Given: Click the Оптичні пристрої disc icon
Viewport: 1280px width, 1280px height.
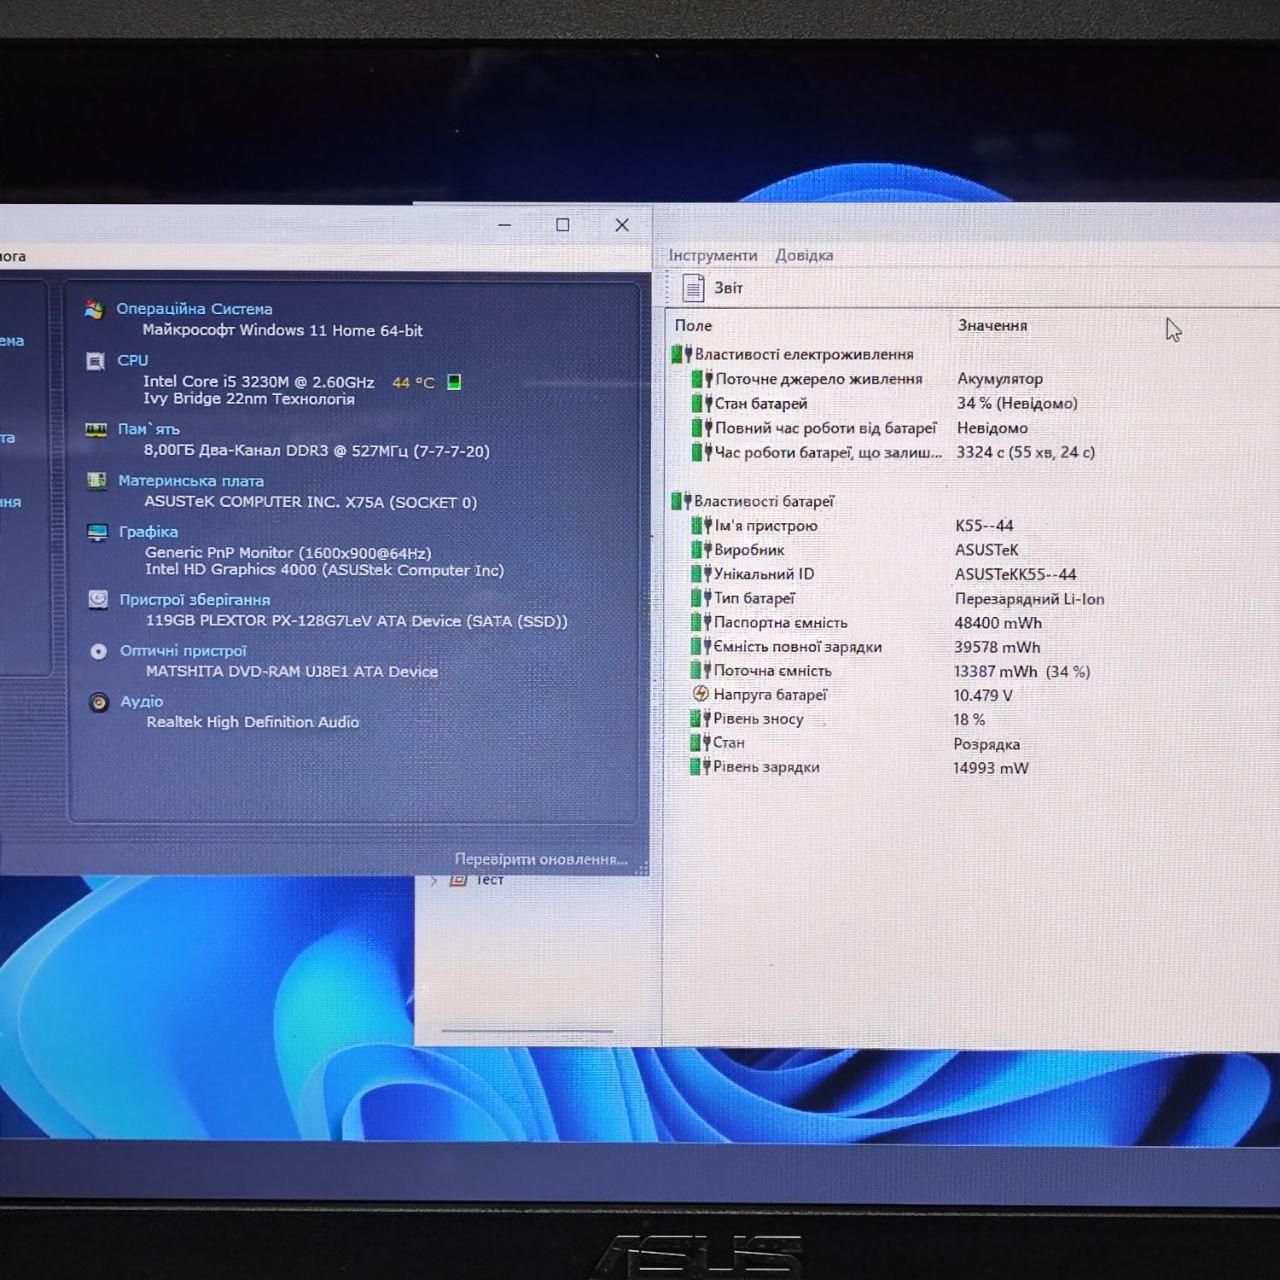Looking at the screenshot, I should click(98, 651).
